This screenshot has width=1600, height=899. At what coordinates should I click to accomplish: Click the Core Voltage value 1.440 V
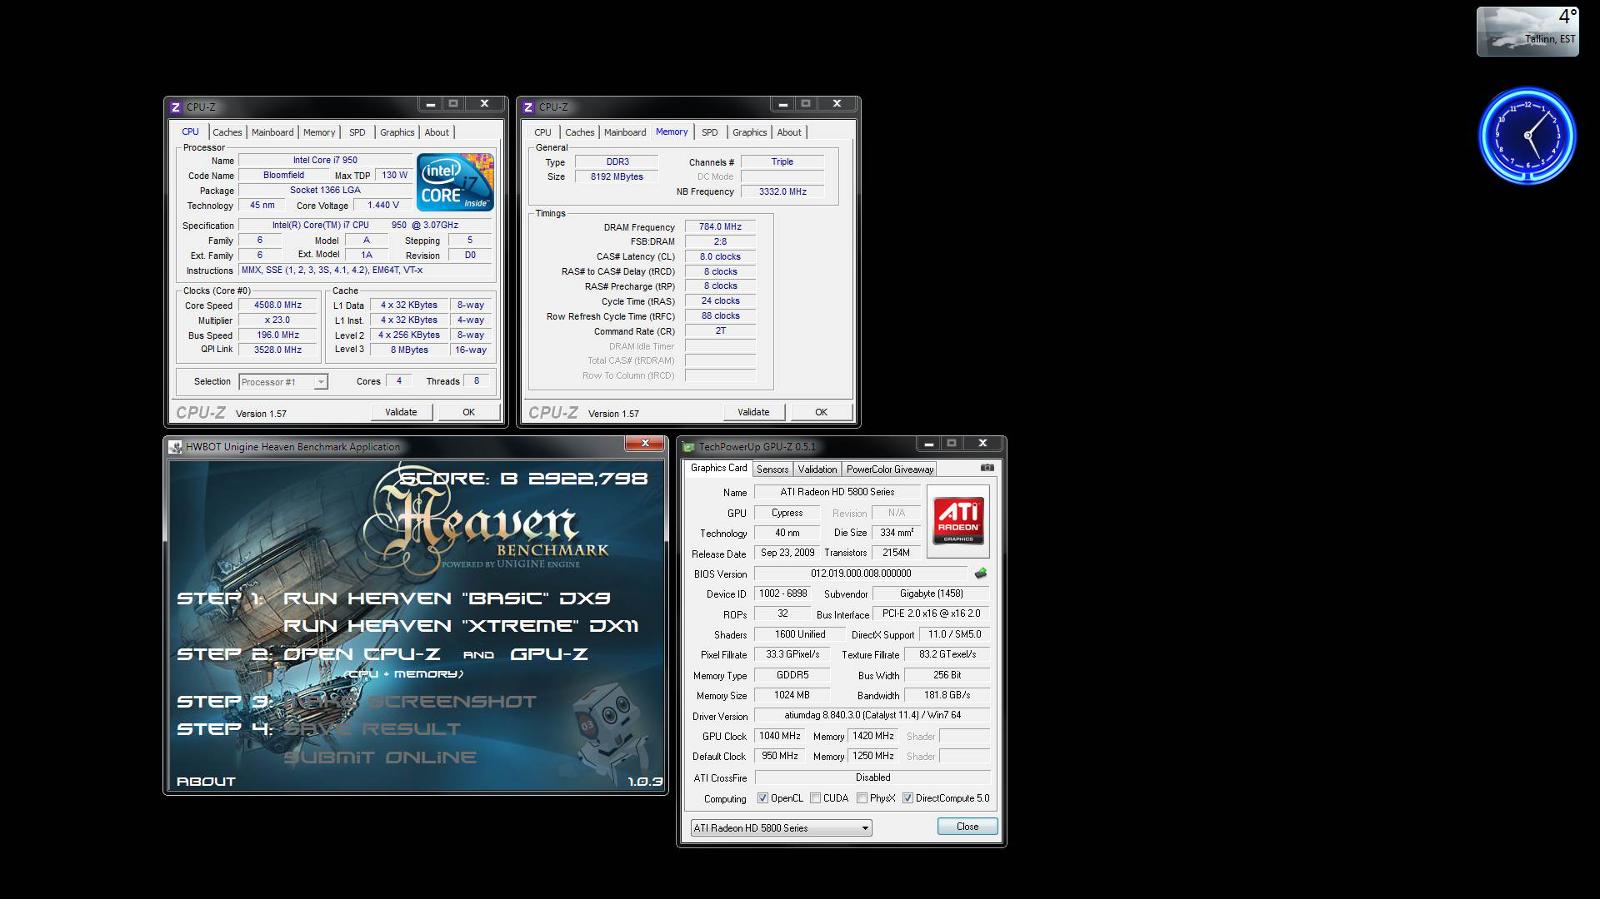click(x=383, y=205)
